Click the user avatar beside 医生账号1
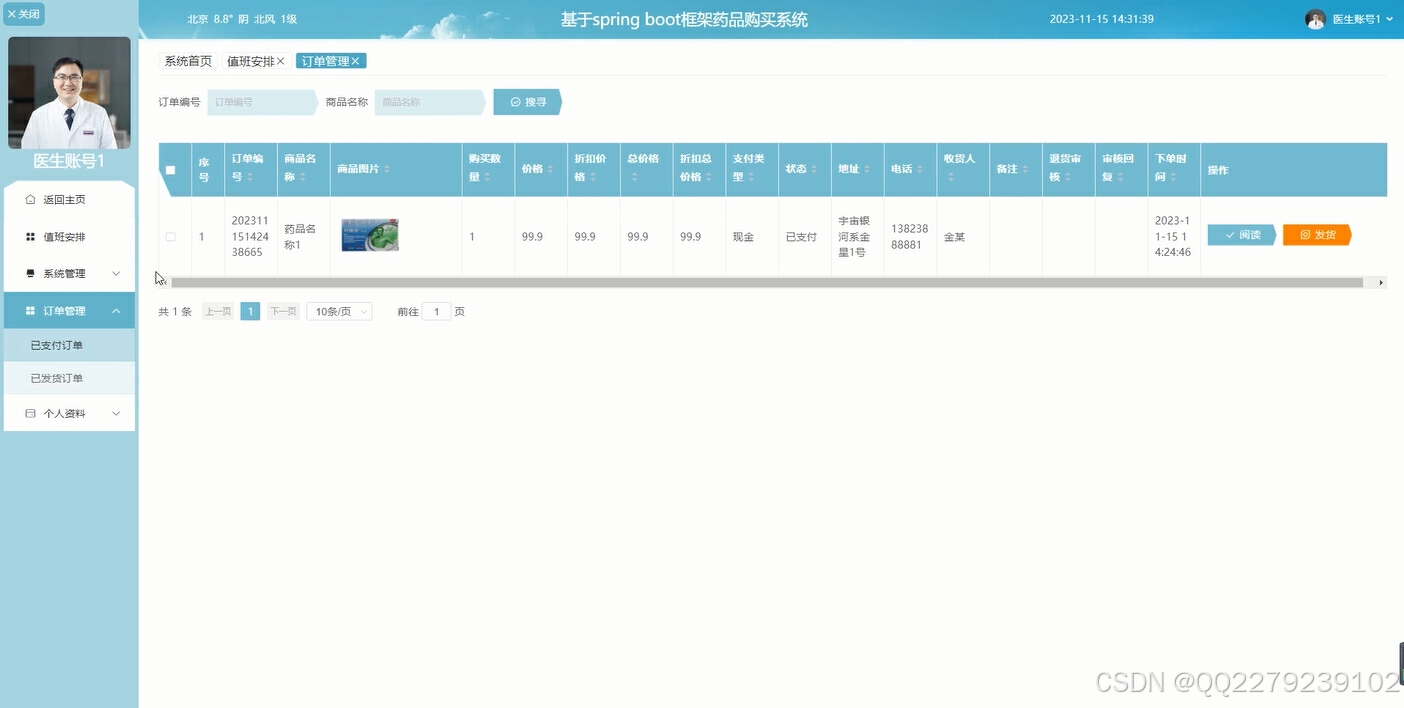This screenshot has width=1404, height=708. point(1315,18)
